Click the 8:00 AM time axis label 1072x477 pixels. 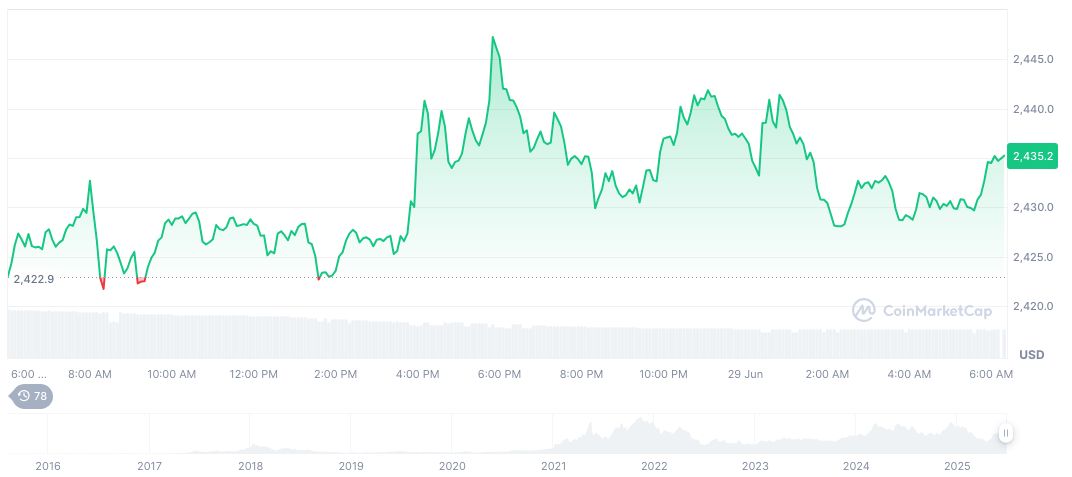tap(89, 374)
